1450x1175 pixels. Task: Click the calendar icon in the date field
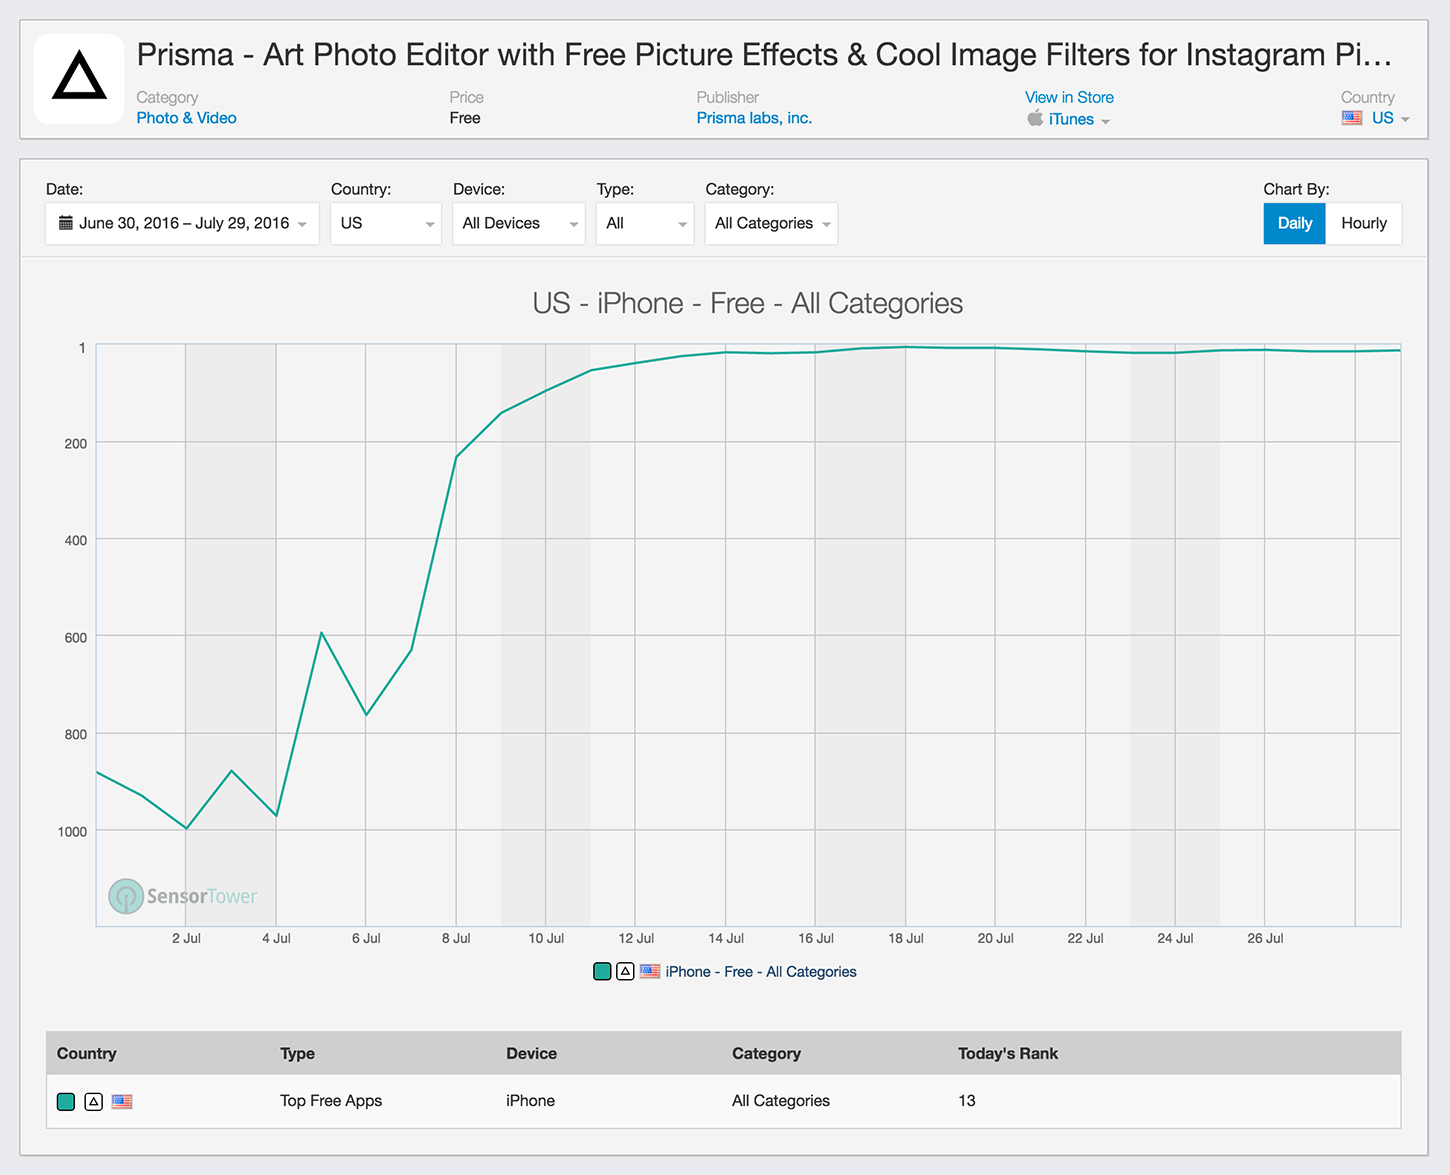[x=66, y=223]
